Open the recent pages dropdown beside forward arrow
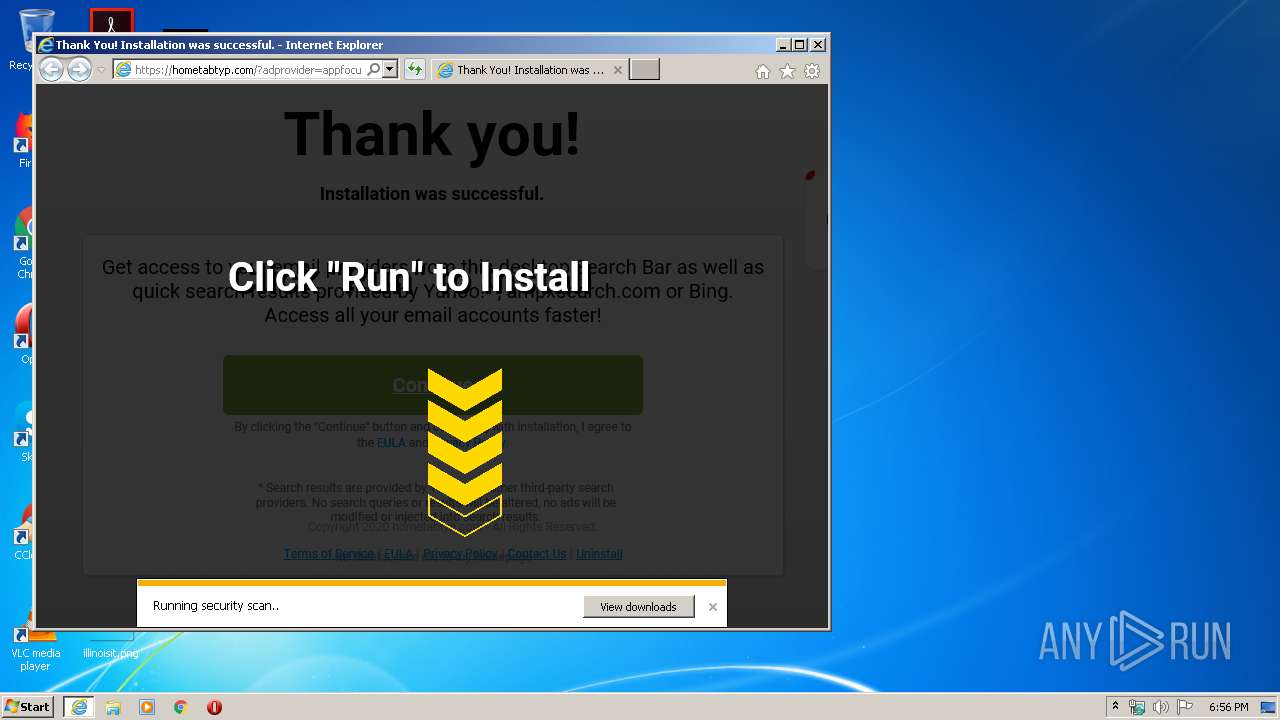1280x720 pixels. click(x=100, y=70)
